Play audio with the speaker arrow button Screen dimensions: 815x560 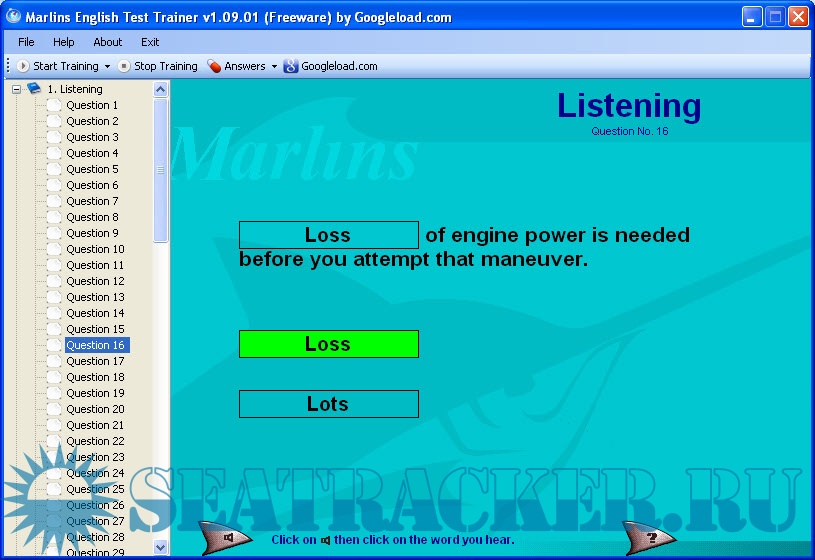(x=227, y=538)
